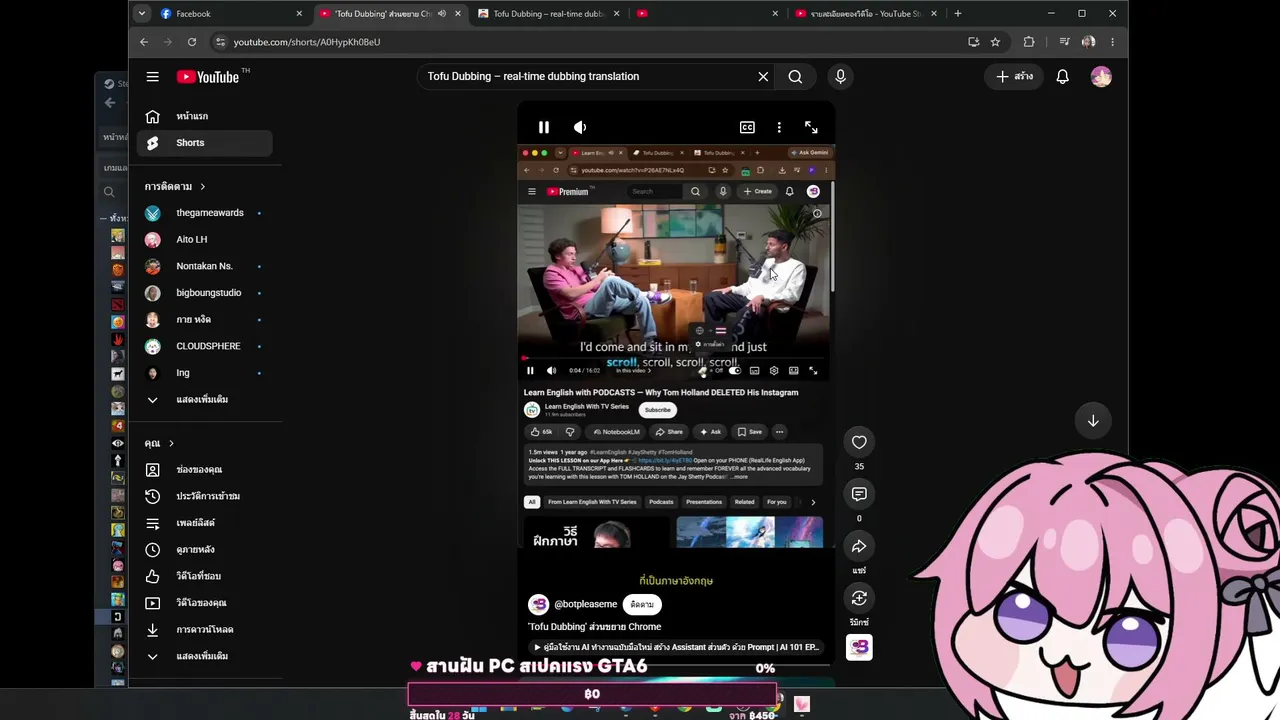Show more subscriptions with แสดงเพิ่มเติม
This screenshot has width=1280, height=720.
tap(205, 399)
